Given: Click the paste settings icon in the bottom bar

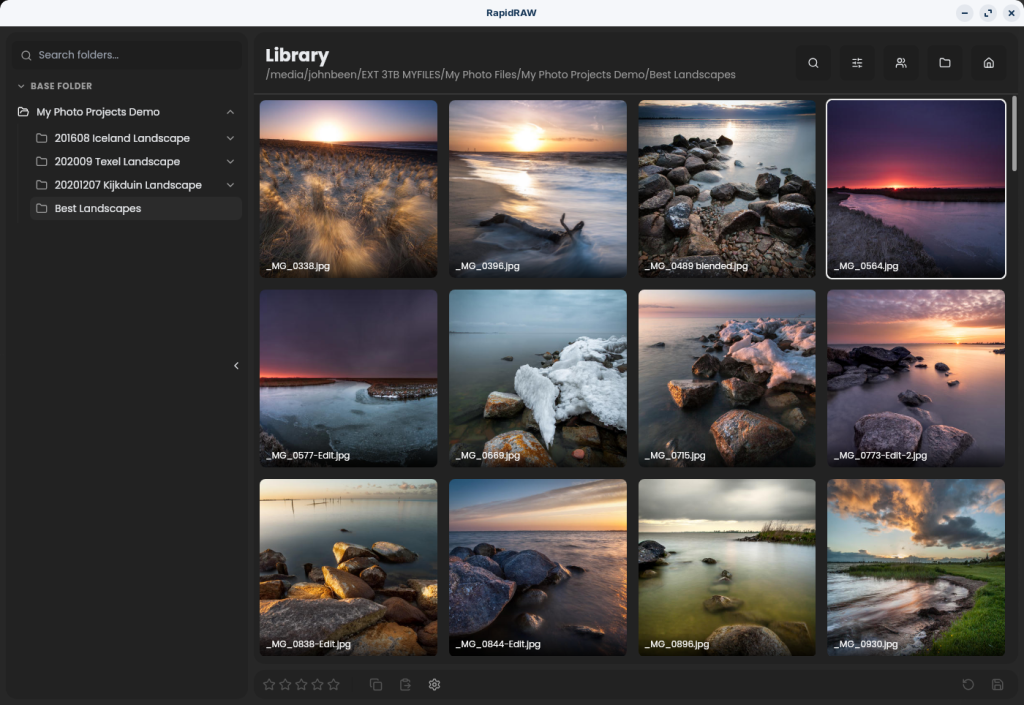Looking at the screenshot, I should 405,685.
